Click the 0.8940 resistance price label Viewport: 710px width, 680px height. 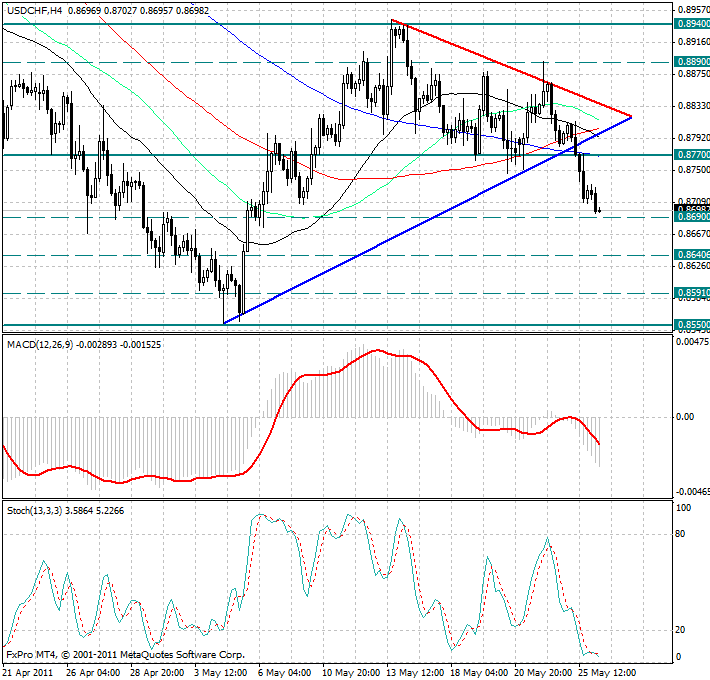(x=692, y=23)
